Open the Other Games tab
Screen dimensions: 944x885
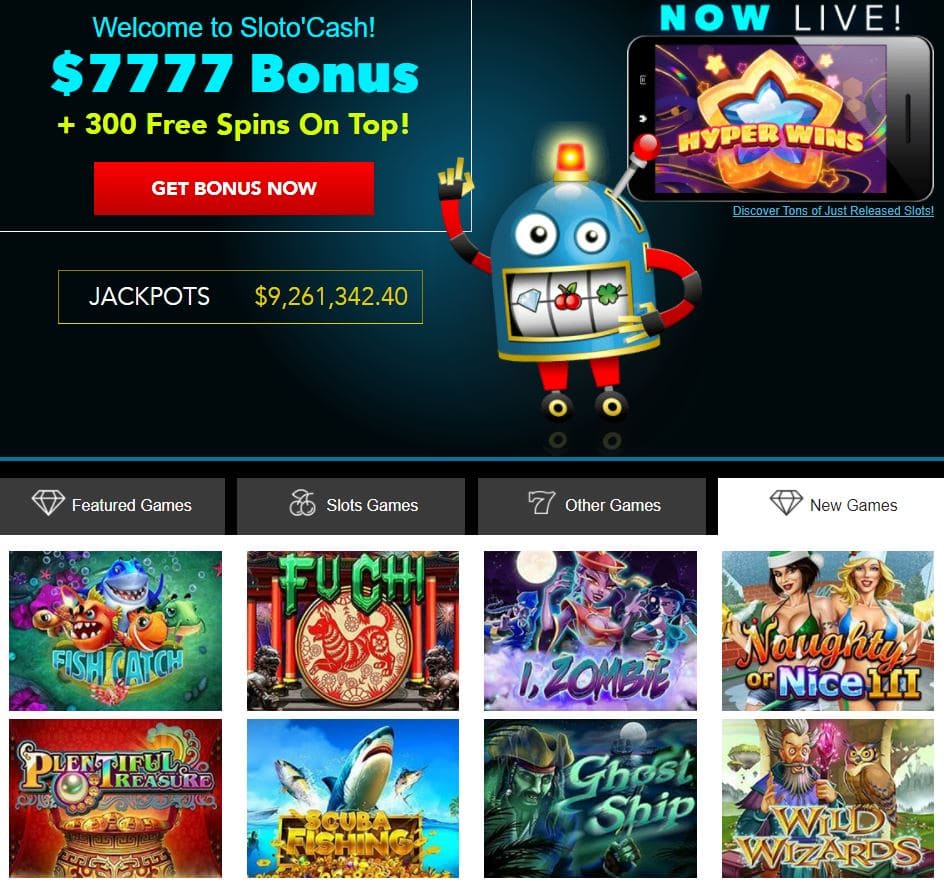coord(592,506)
